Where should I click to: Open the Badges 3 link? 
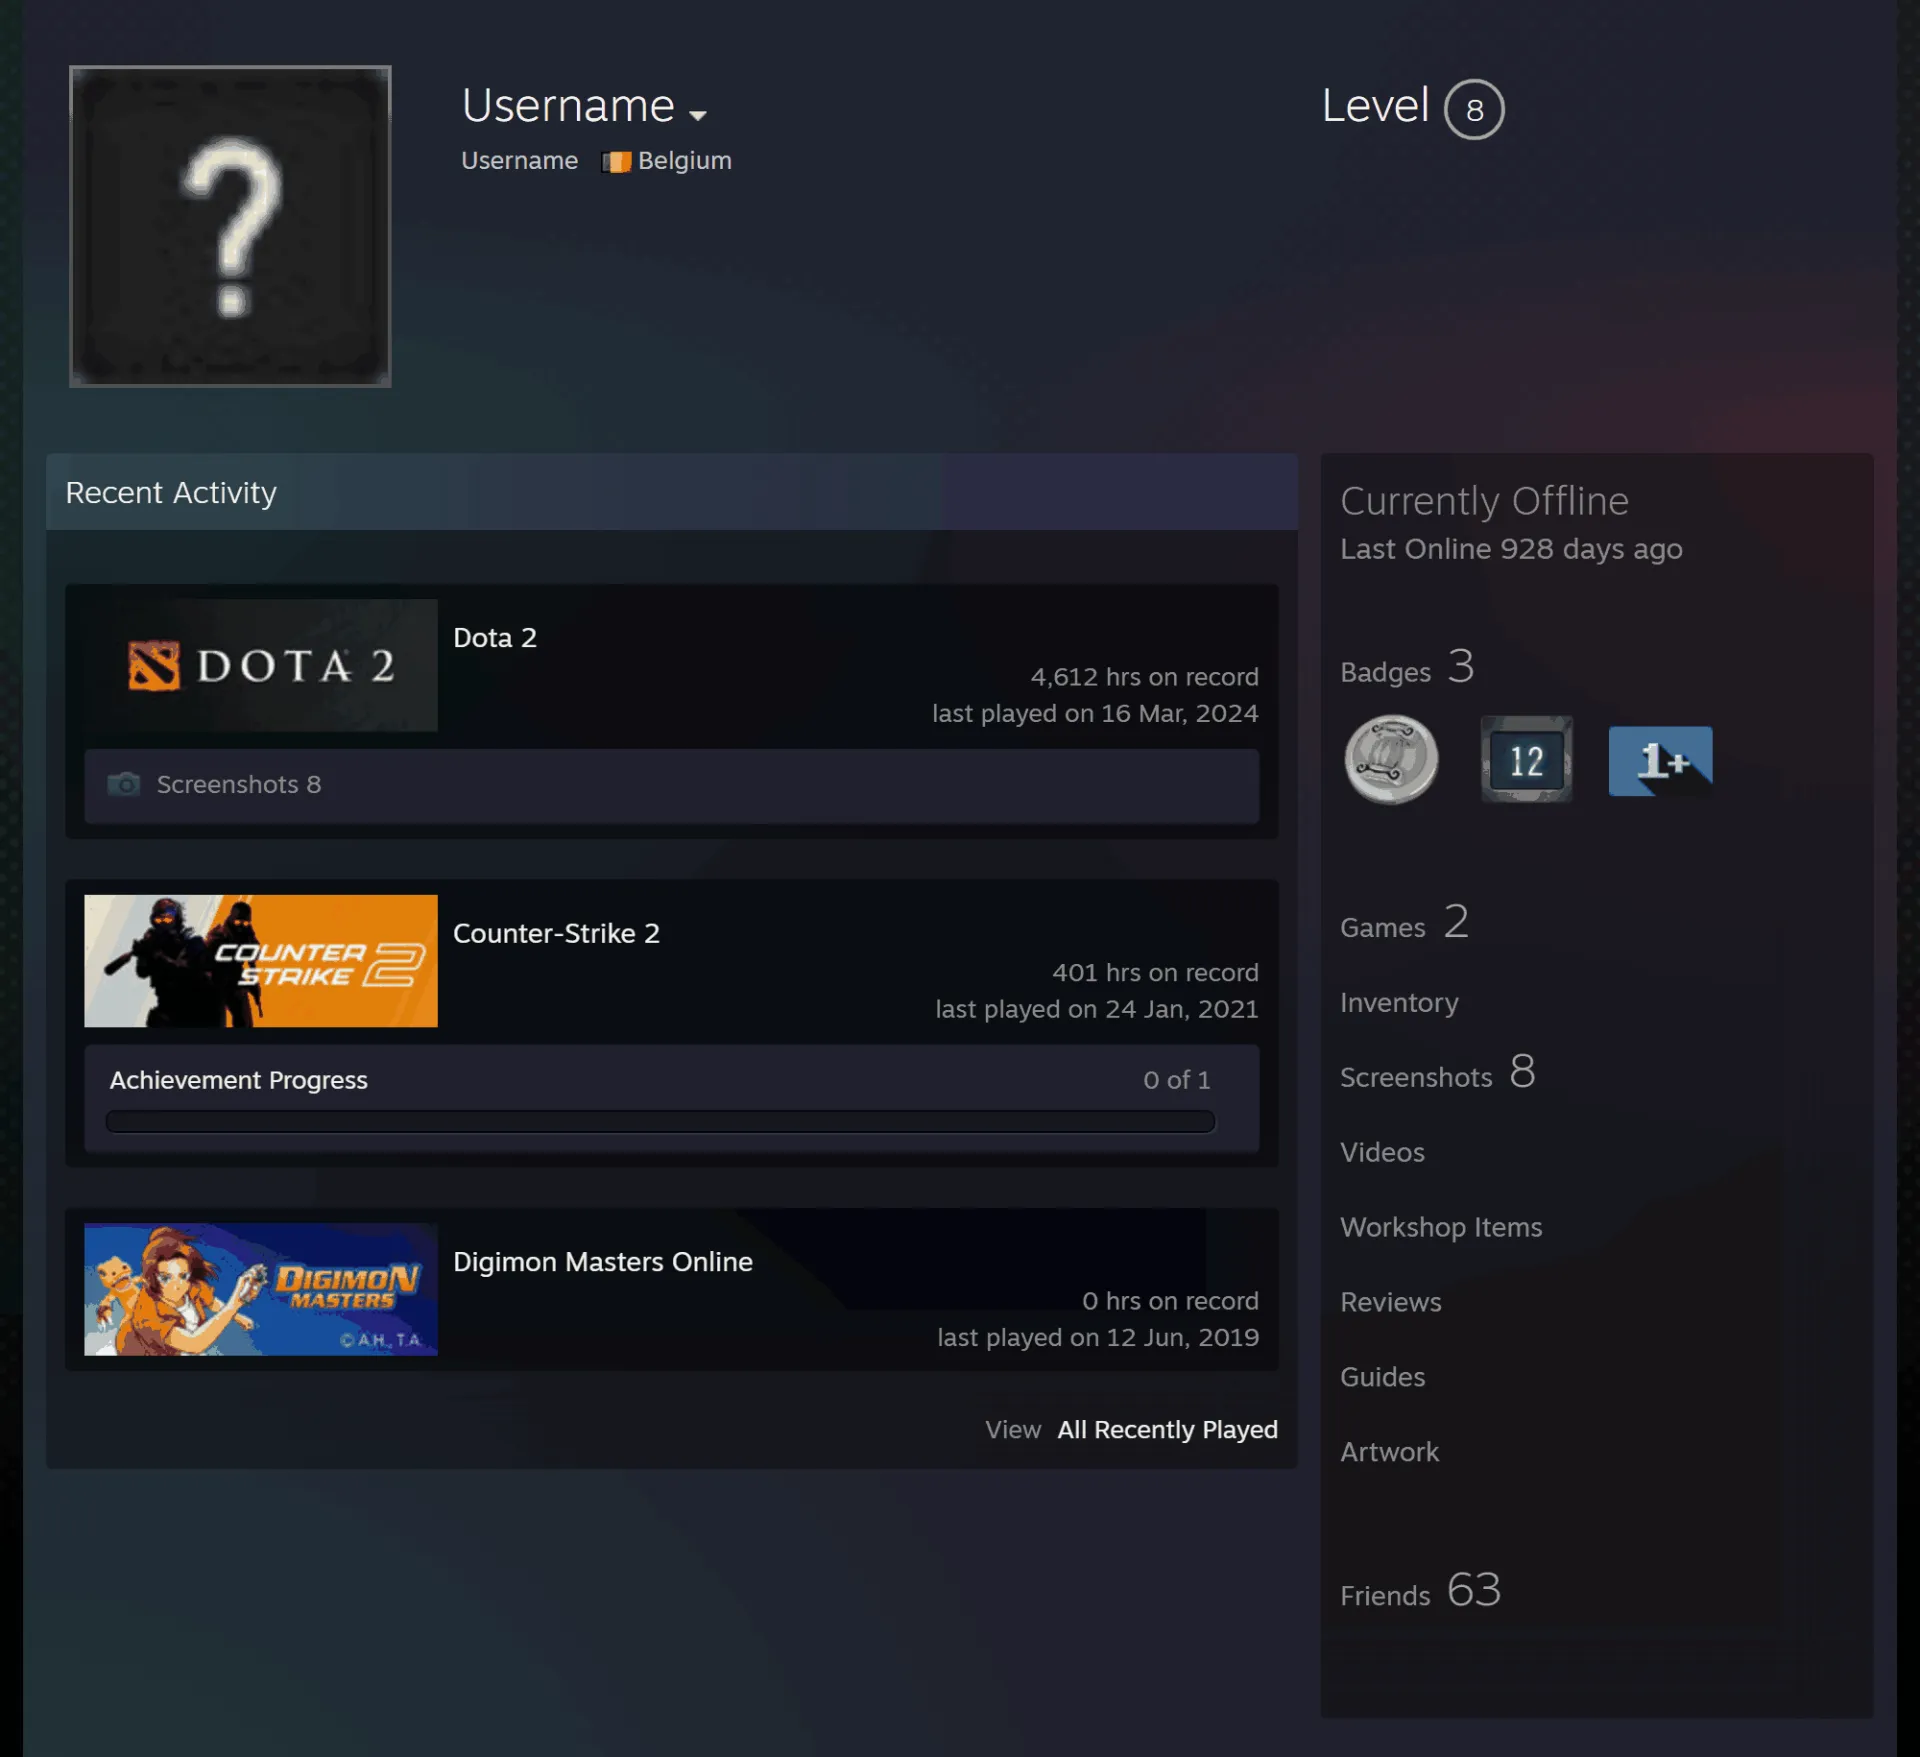pyautogui.click(x=1407, y=667)
